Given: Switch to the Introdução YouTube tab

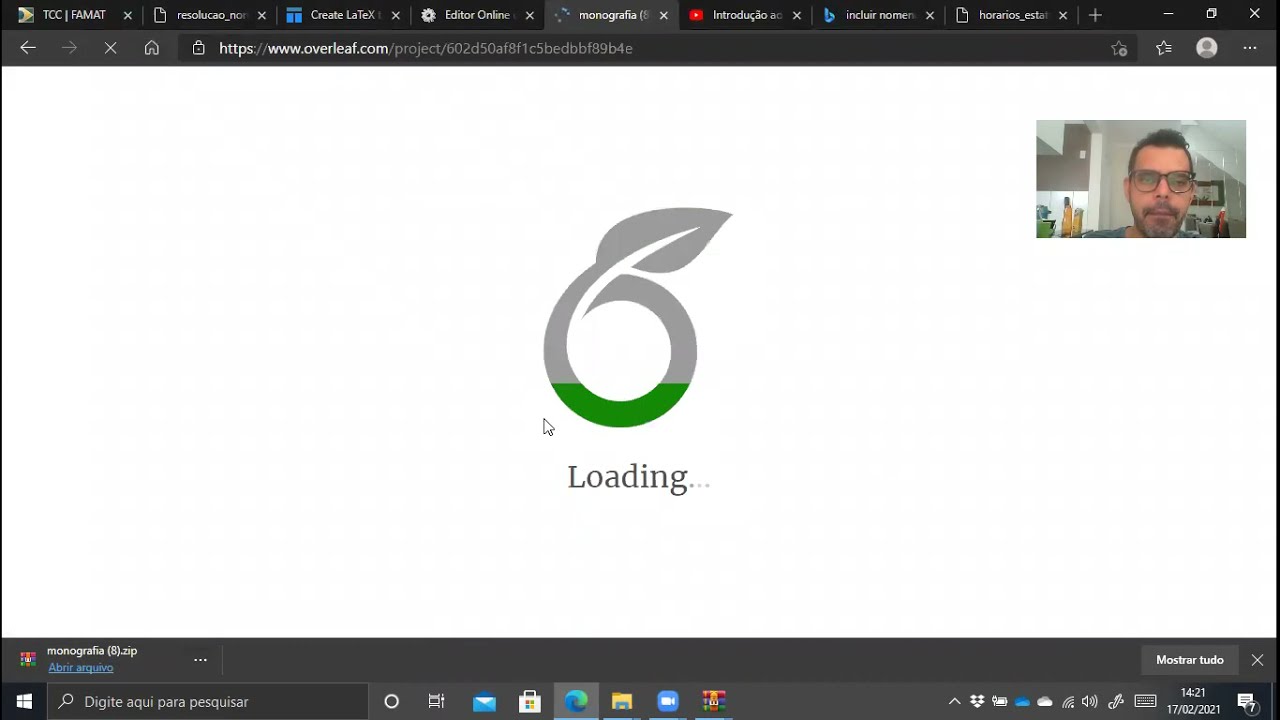Looking at the screenshot, I should tap(745, 15).
